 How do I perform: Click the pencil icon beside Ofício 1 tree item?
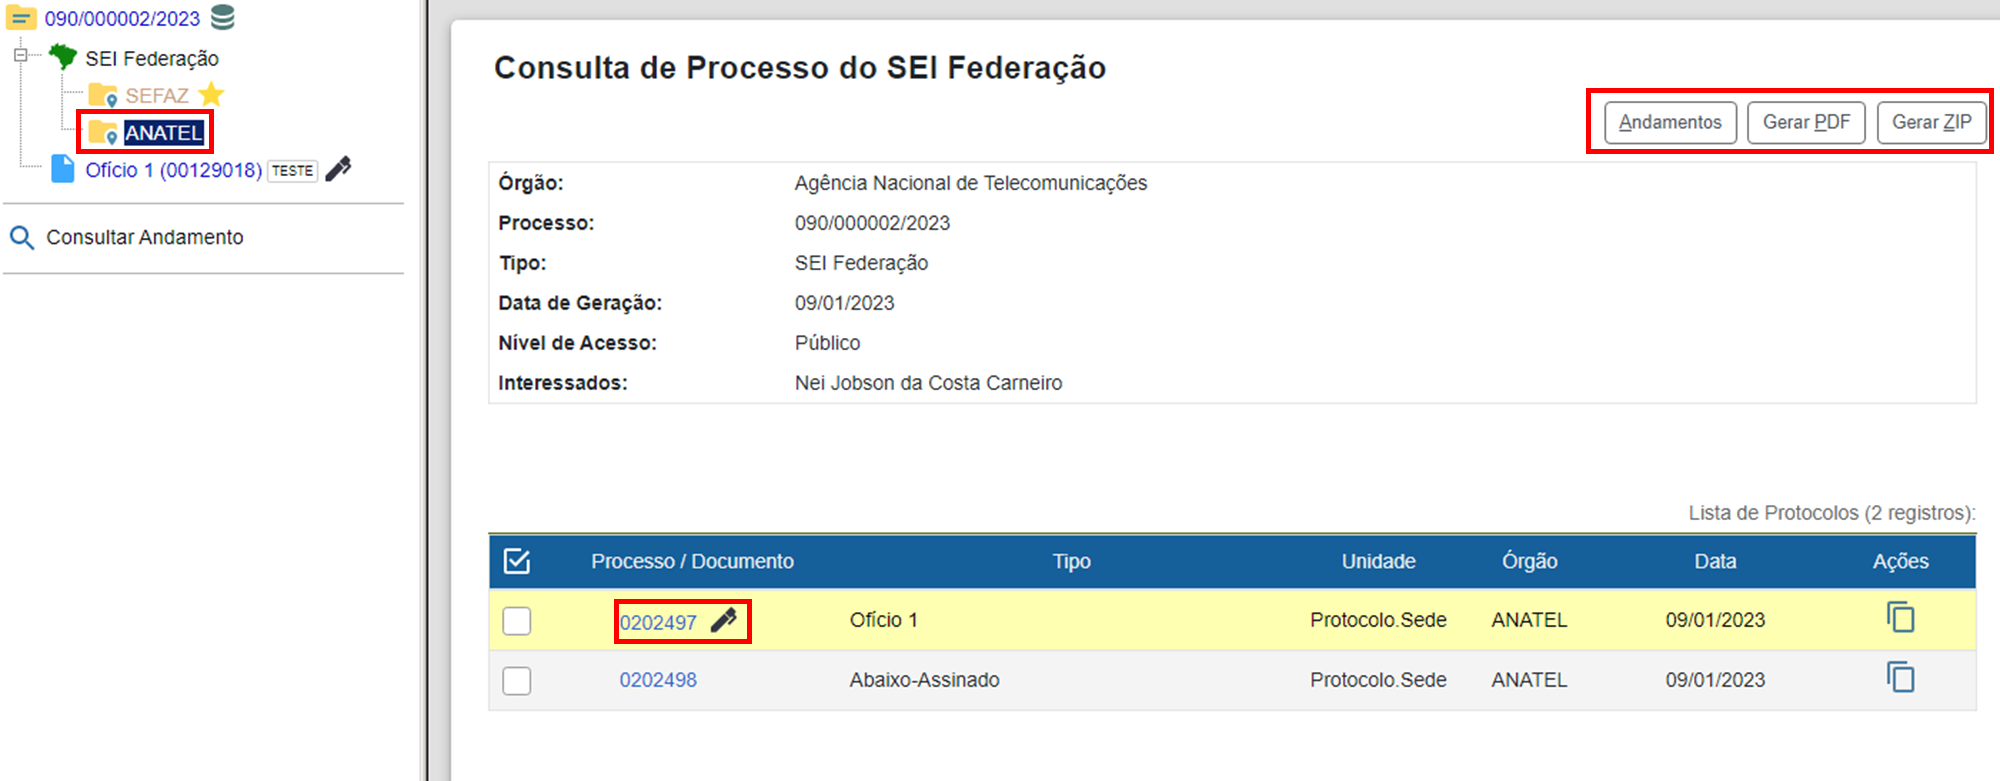[339, 168]
